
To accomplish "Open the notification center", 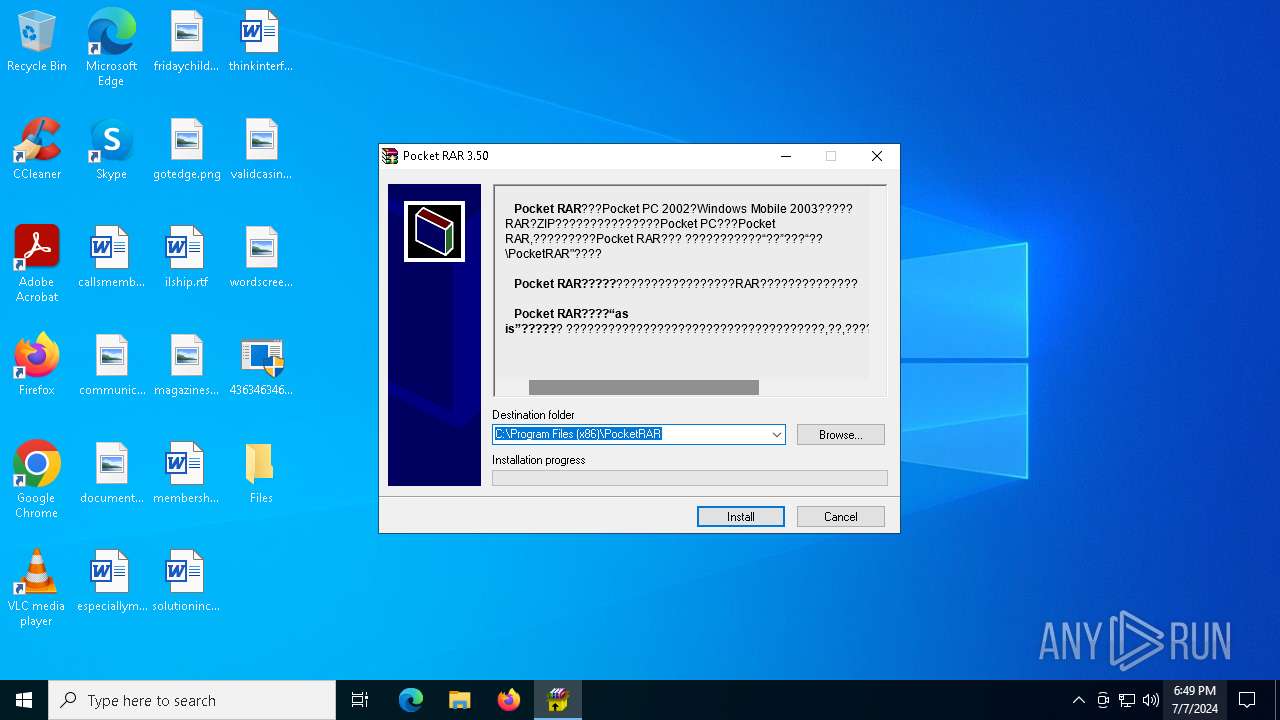I will [1247, 700].
